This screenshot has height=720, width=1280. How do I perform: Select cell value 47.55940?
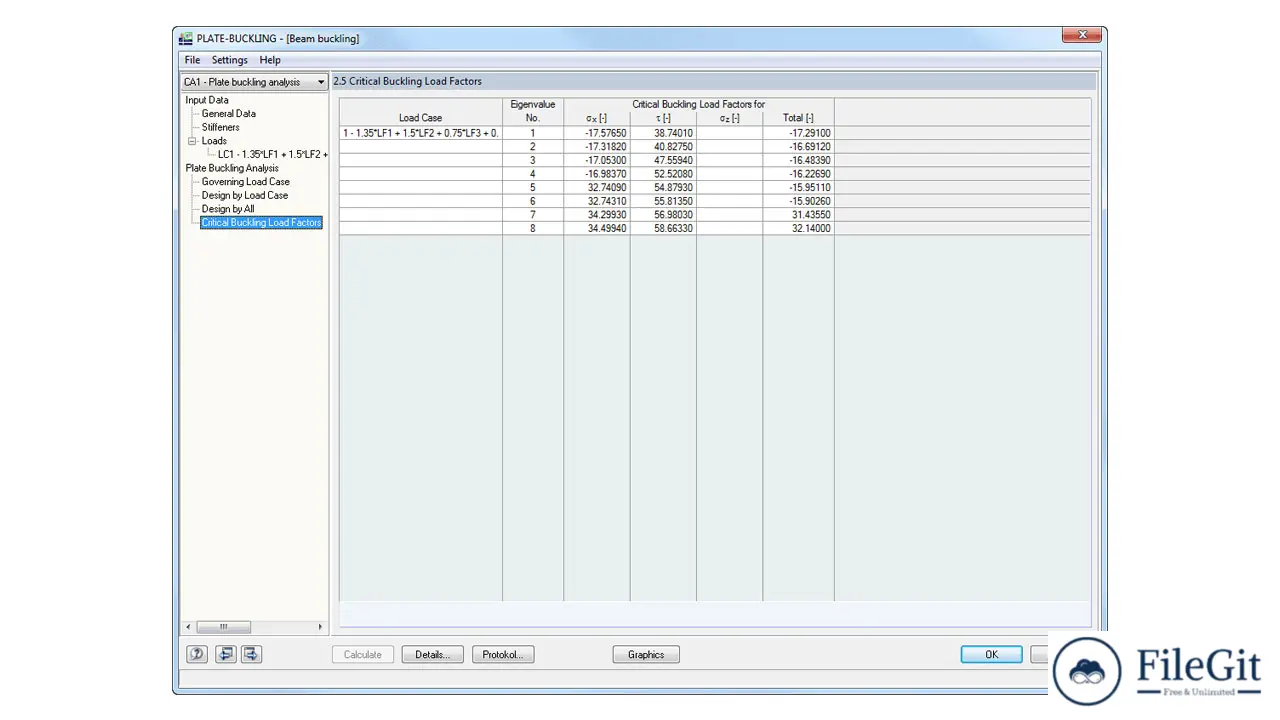pos(663,160)
